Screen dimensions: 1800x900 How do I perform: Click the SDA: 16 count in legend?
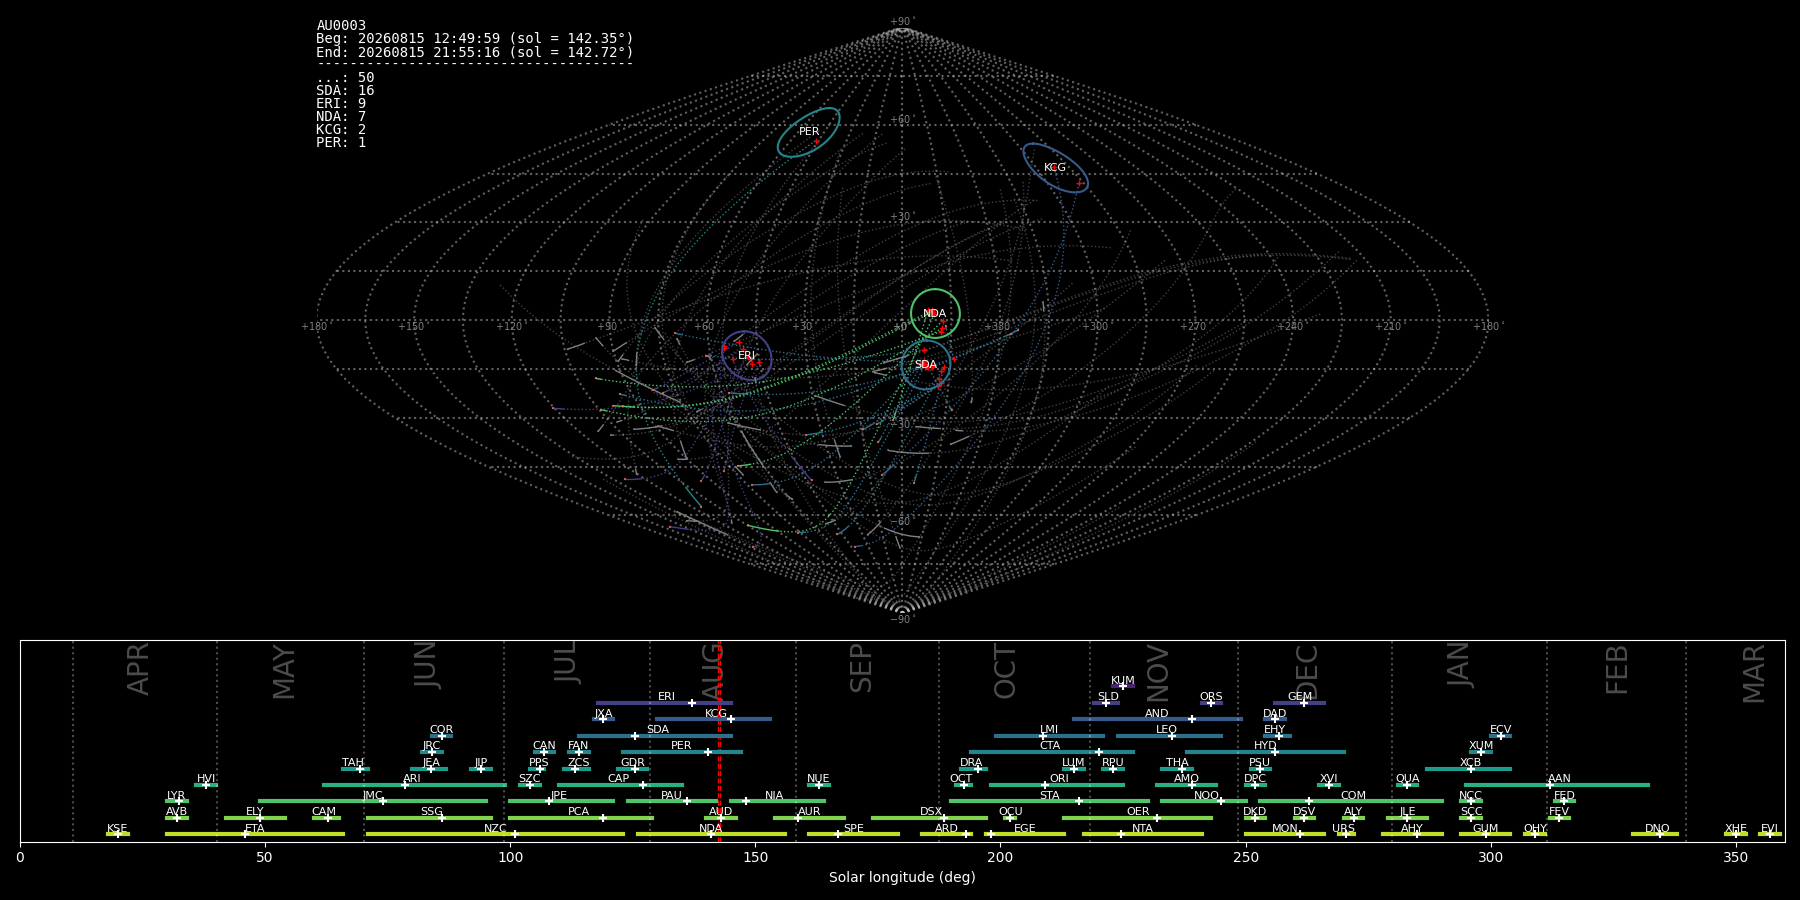[345, 91]
